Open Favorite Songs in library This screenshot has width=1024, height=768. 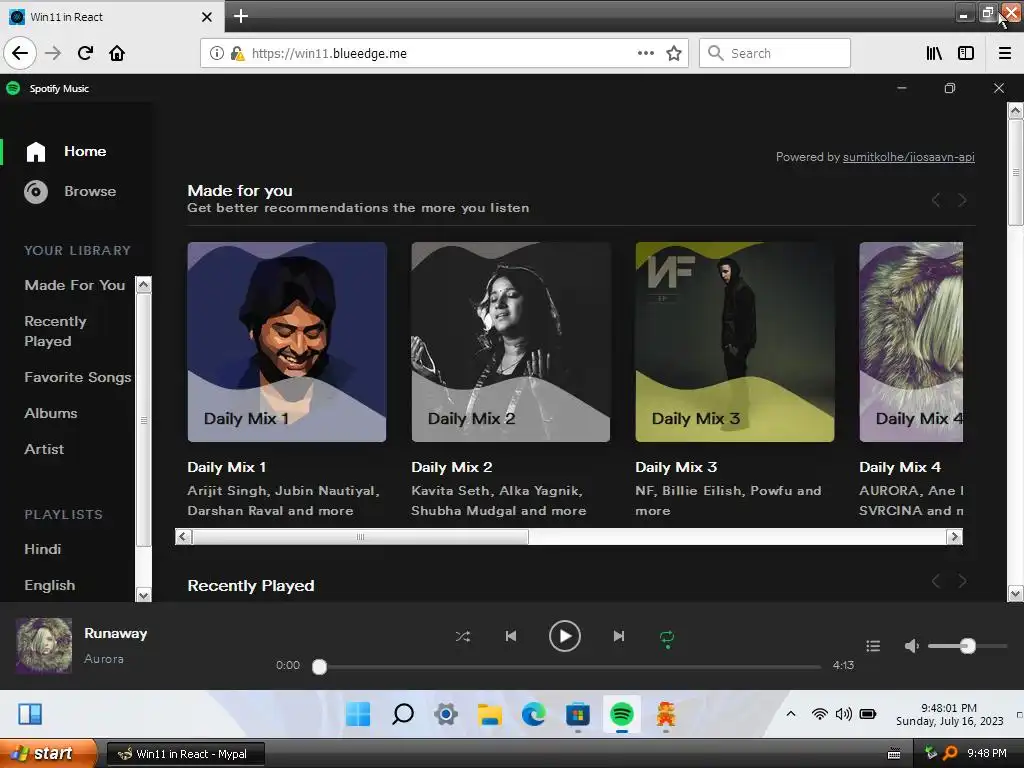point(78,377)
